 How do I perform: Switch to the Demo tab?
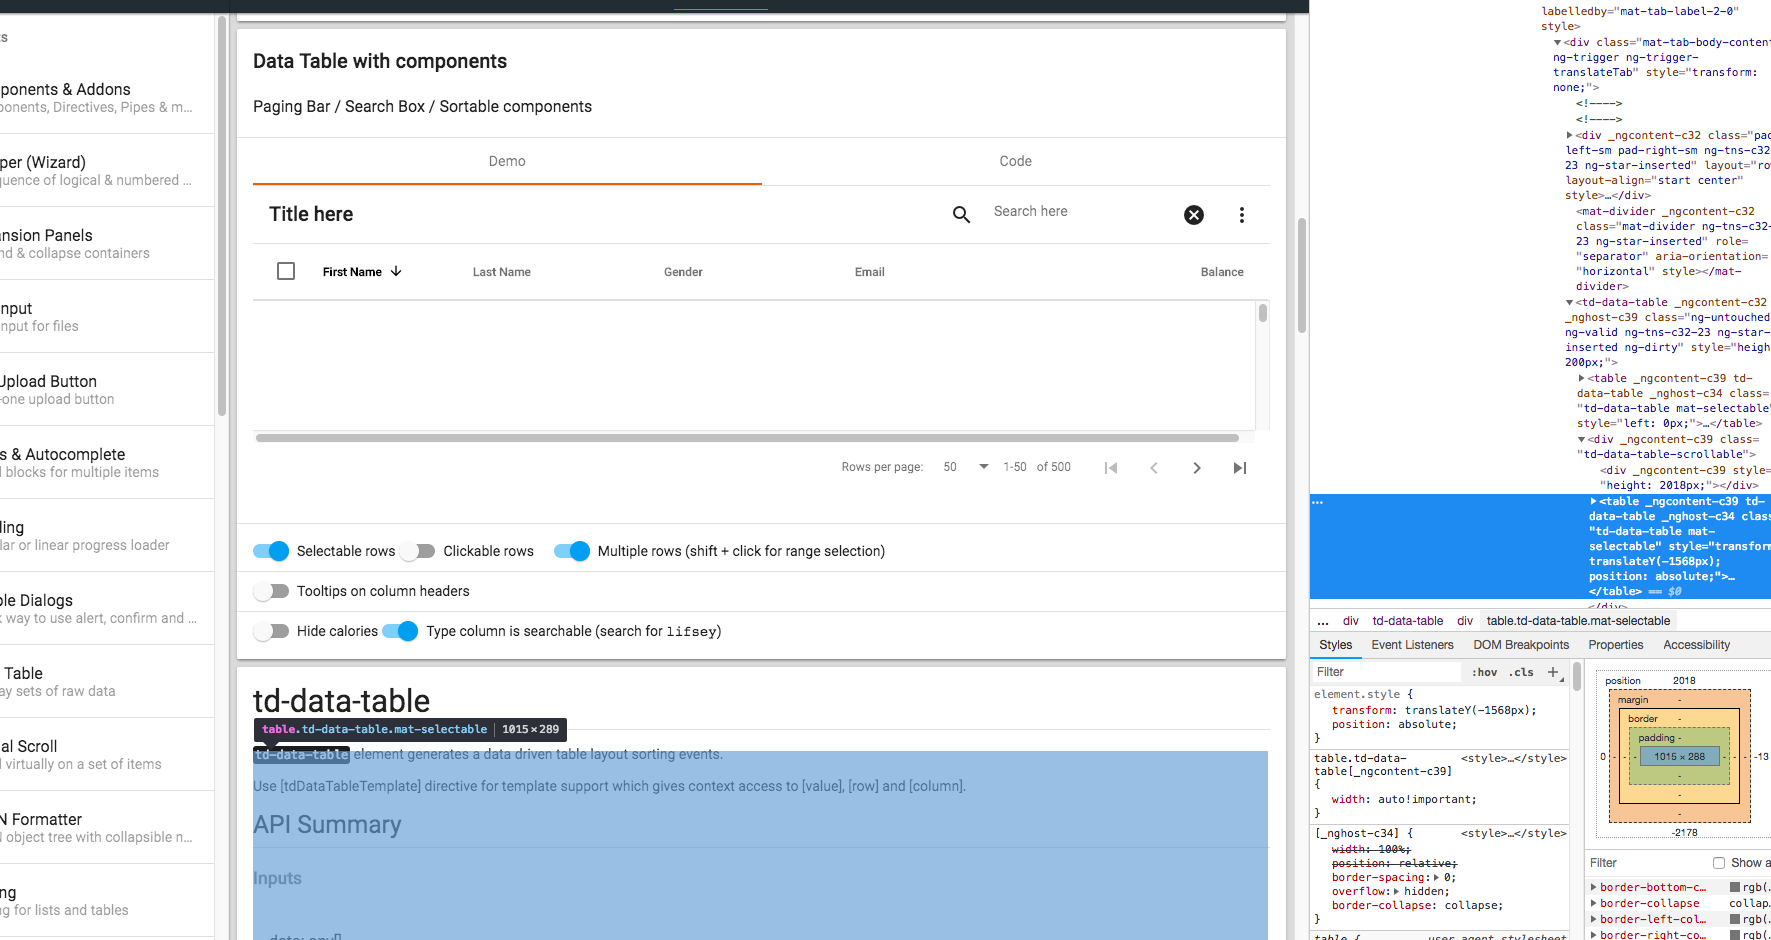[x=507, y=161]
